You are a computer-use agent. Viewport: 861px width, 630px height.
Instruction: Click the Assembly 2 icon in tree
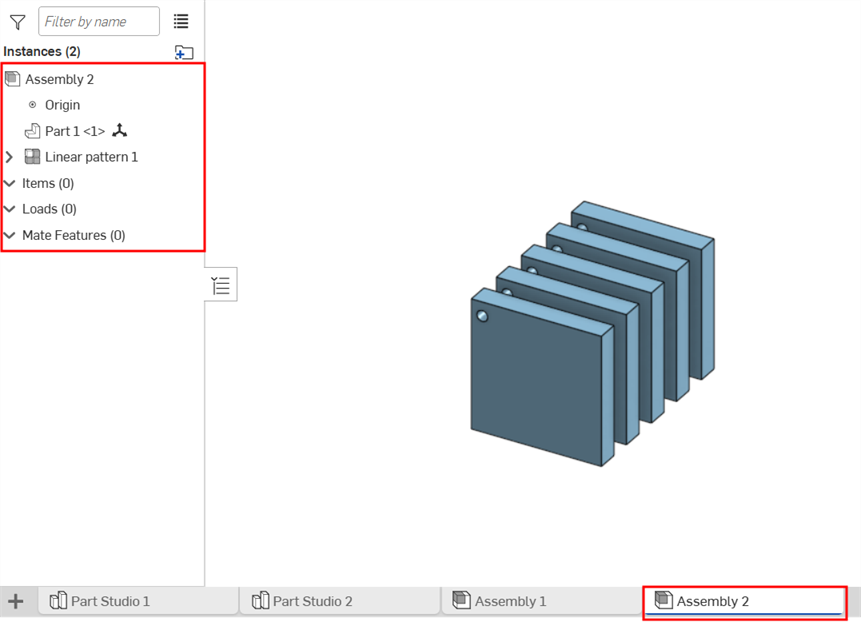[12, 79]
